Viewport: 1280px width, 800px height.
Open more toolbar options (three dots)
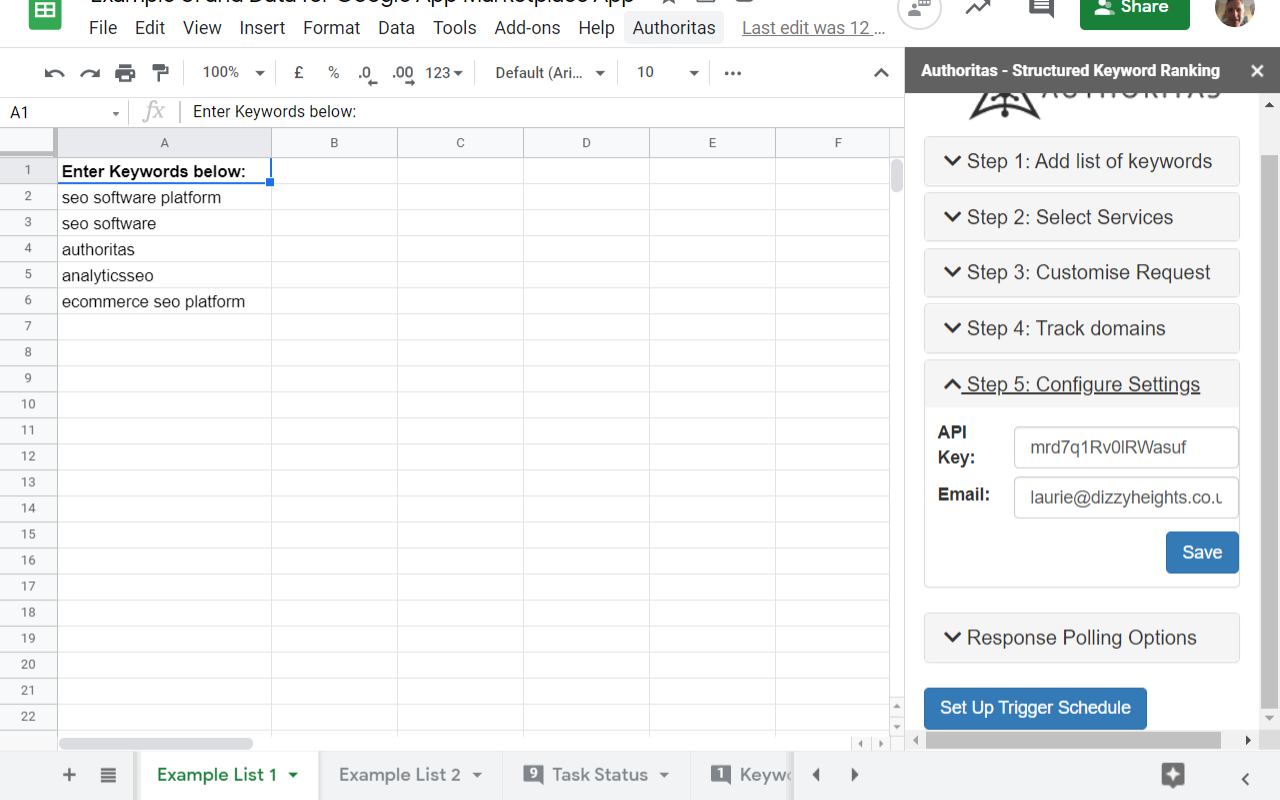[733, 73]
